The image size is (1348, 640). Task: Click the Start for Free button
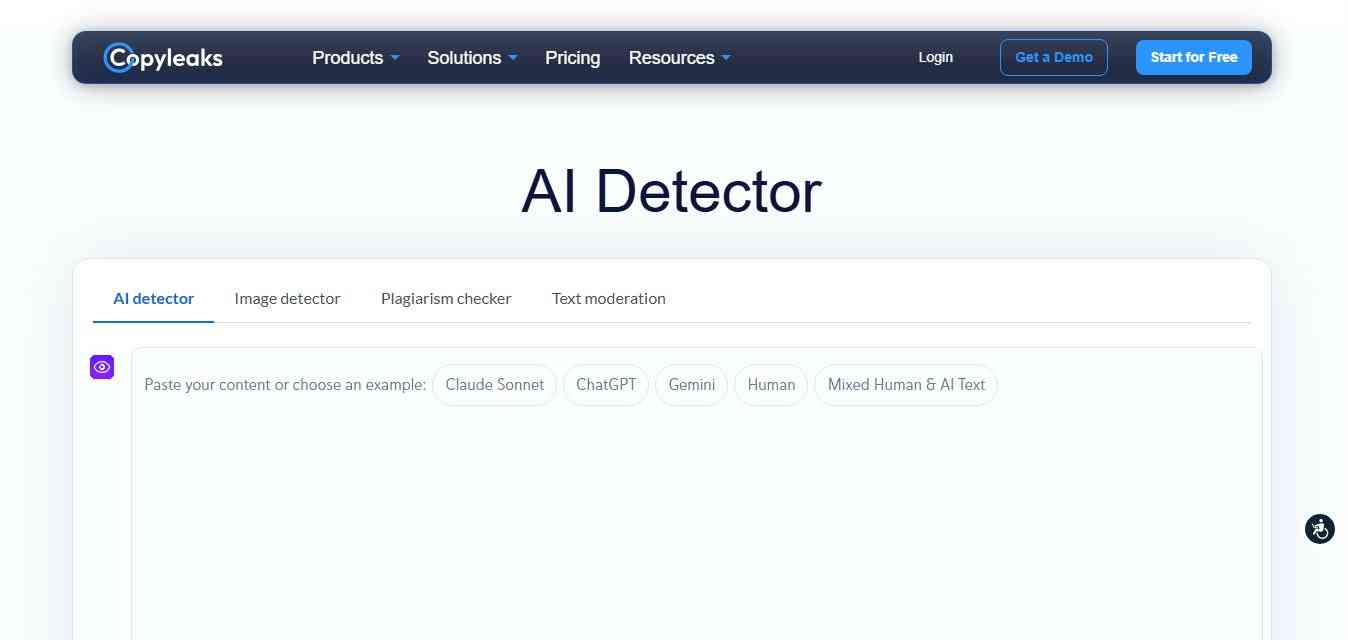1194,57
